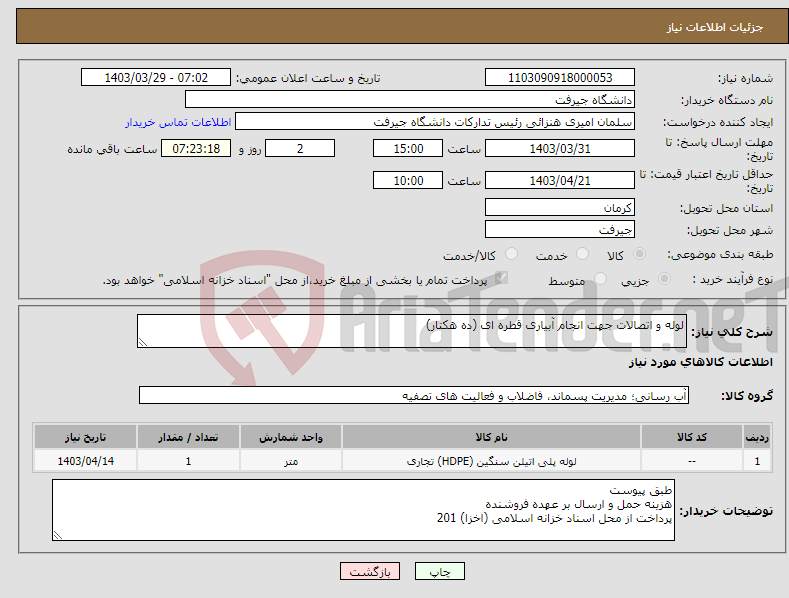Click the کد کالا column header
The width and height of the screenshot is (789, 598).
click(x=692, y=436)
